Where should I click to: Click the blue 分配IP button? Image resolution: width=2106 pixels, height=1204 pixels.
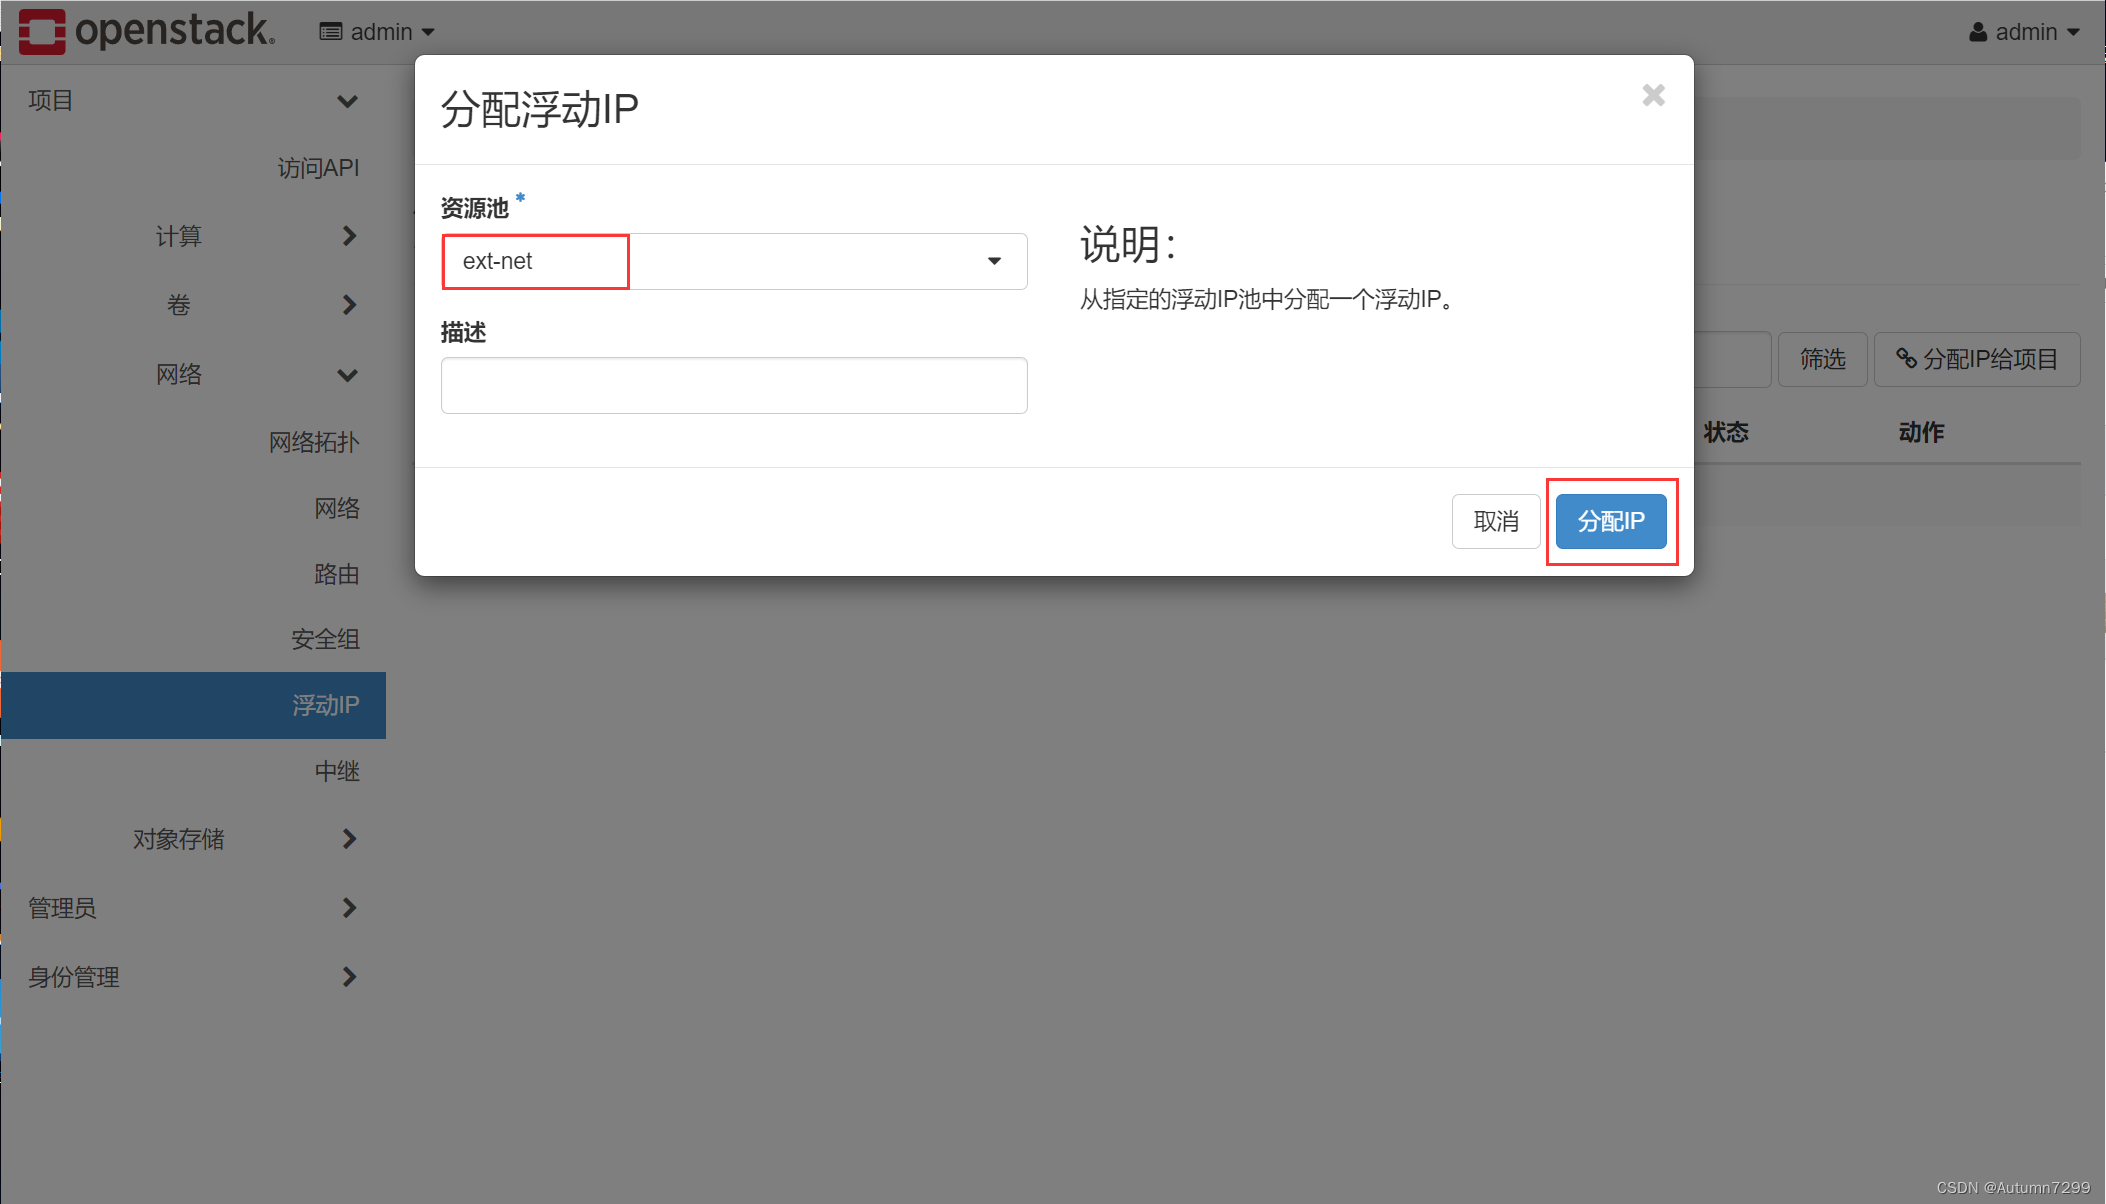click(1611, 521)
